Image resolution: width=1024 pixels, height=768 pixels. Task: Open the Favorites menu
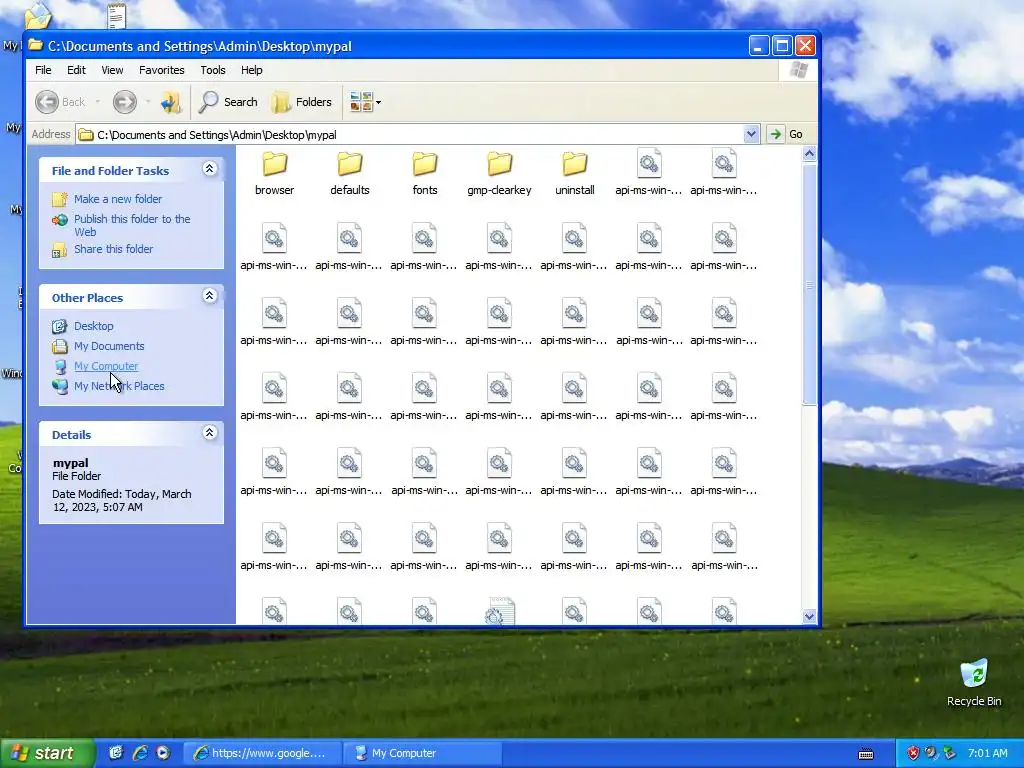(161, 70)
